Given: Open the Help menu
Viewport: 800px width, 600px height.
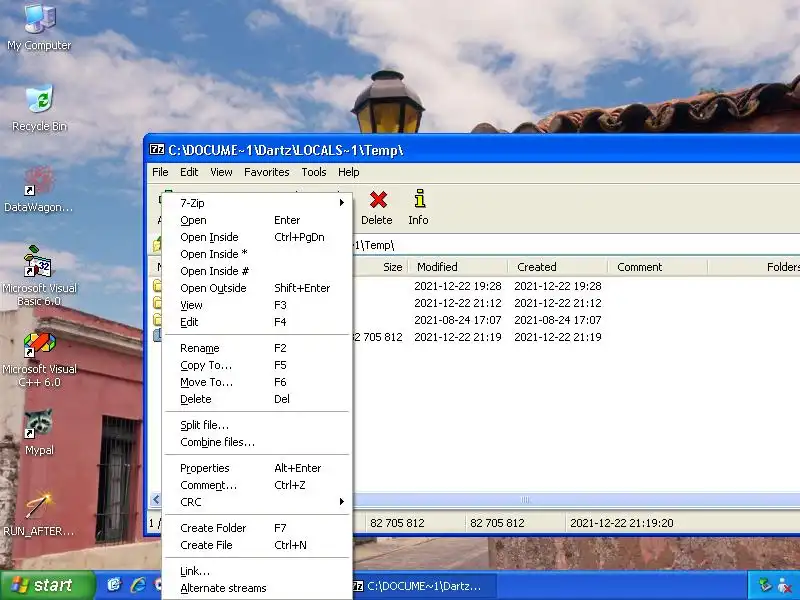Looking at the screenshot, I should coord(348,172).
